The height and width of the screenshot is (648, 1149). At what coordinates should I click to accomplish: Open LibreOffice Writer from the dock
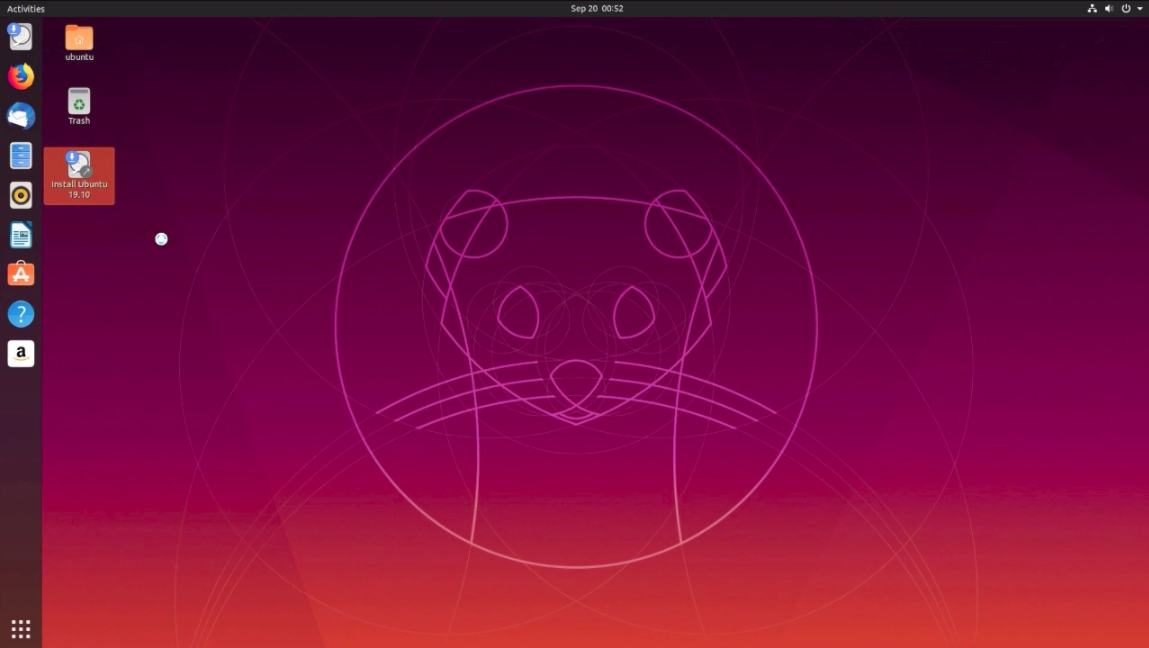click(x=21, y=235)
